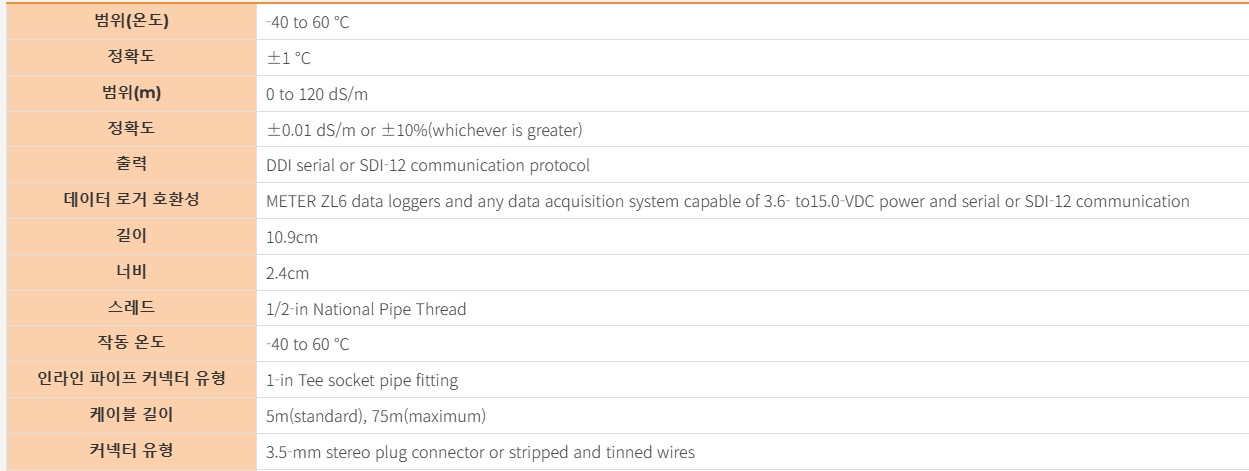Select the 너비 row label
The height and width of the screenshot is (471, 1249).
click(131, 272)
